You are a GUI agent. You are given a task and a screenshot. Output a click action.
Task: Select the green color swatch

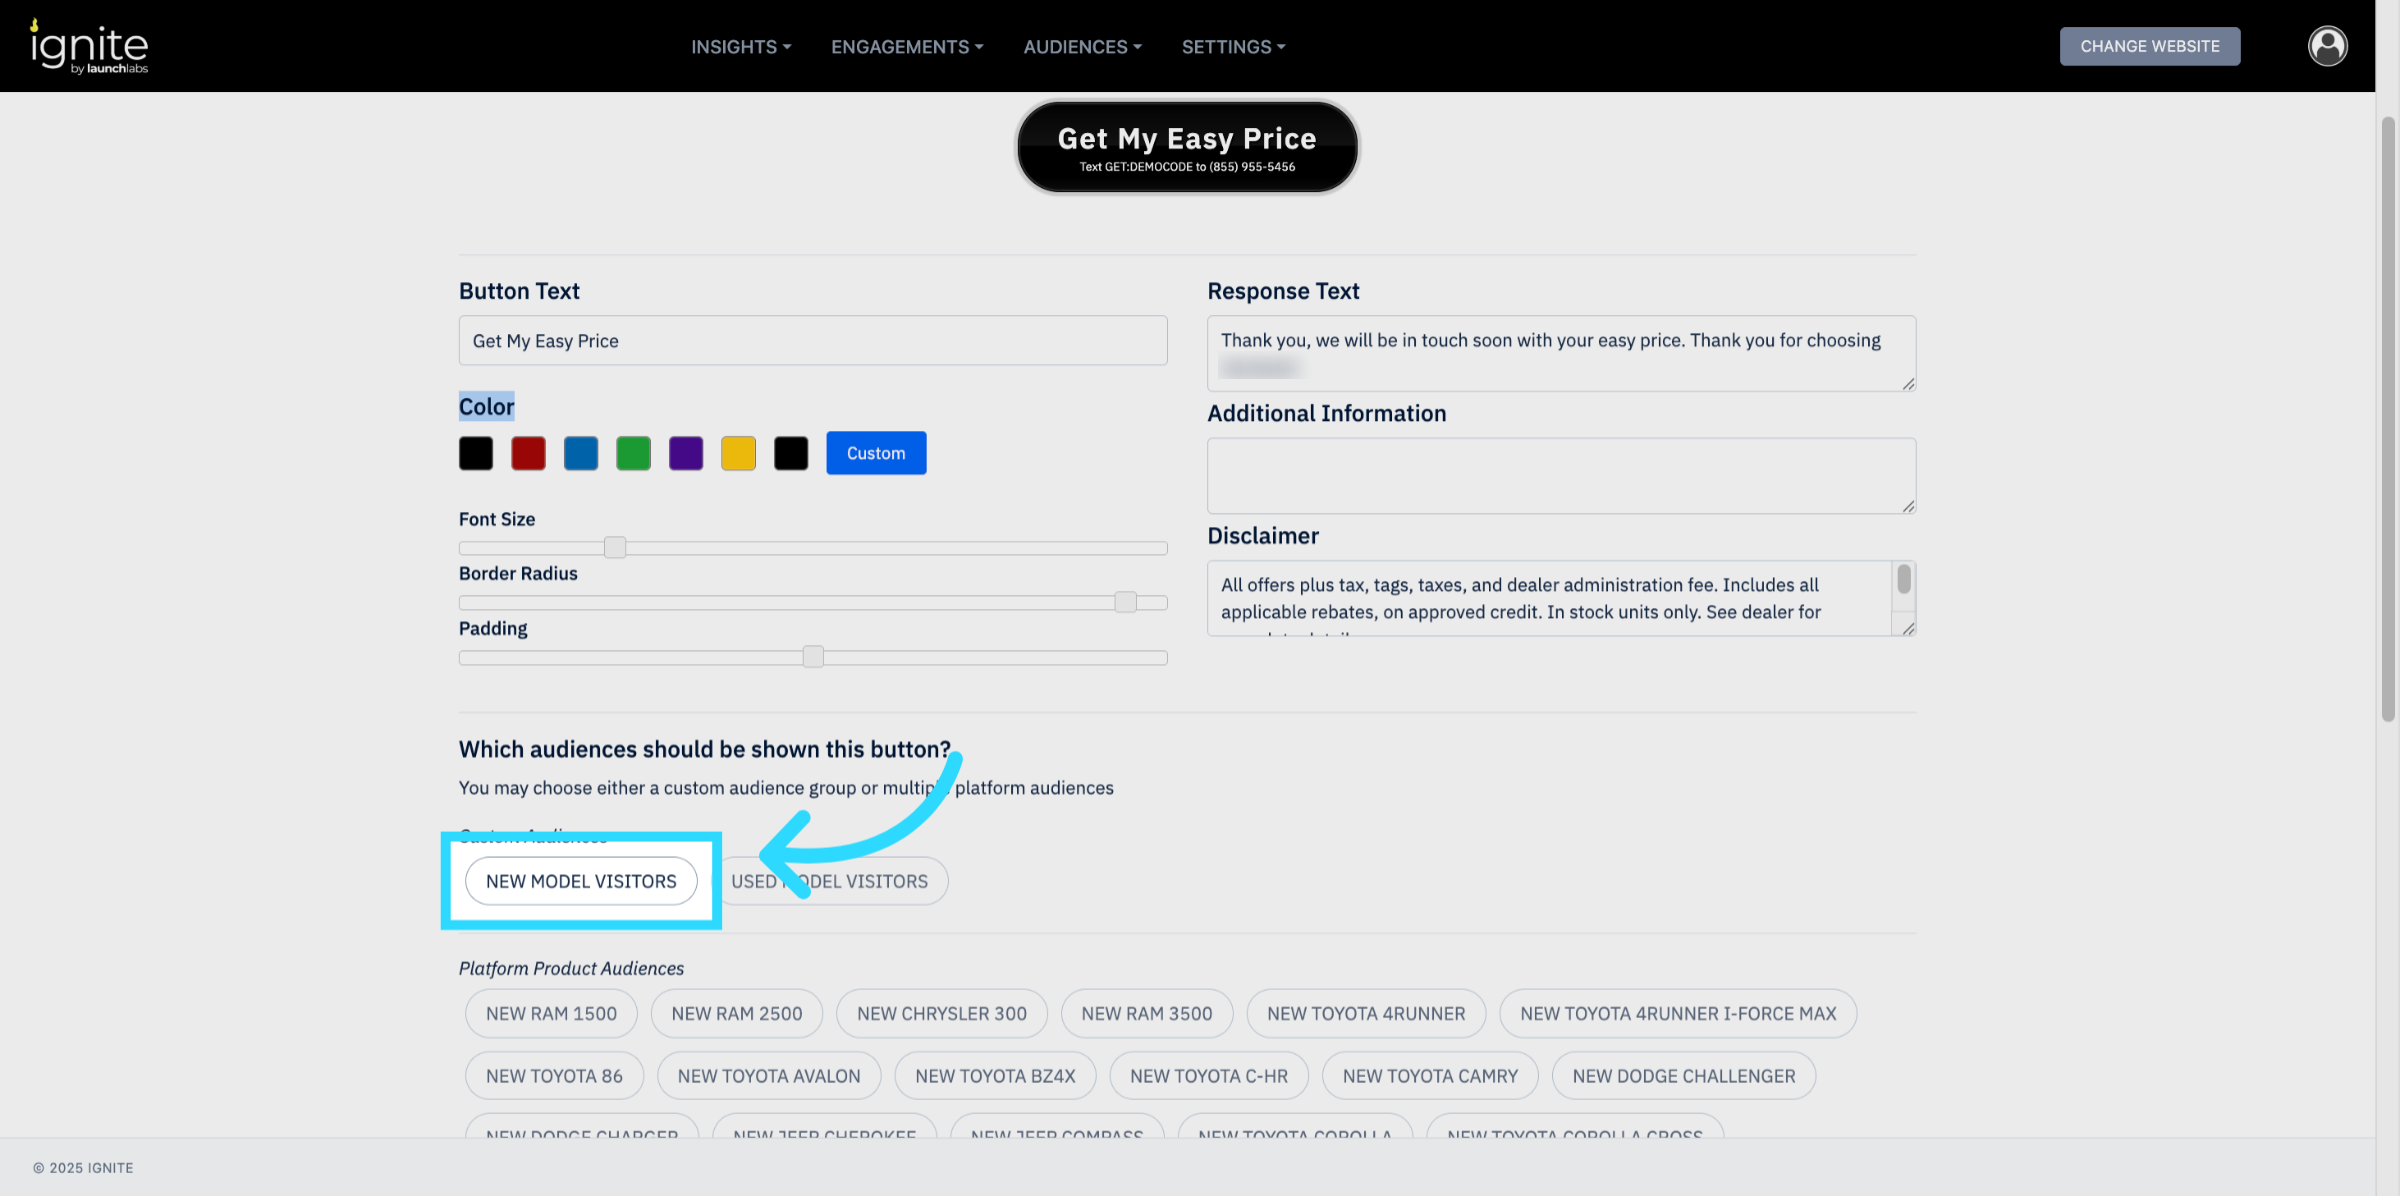pyautogui.click(x=633, y=453)
